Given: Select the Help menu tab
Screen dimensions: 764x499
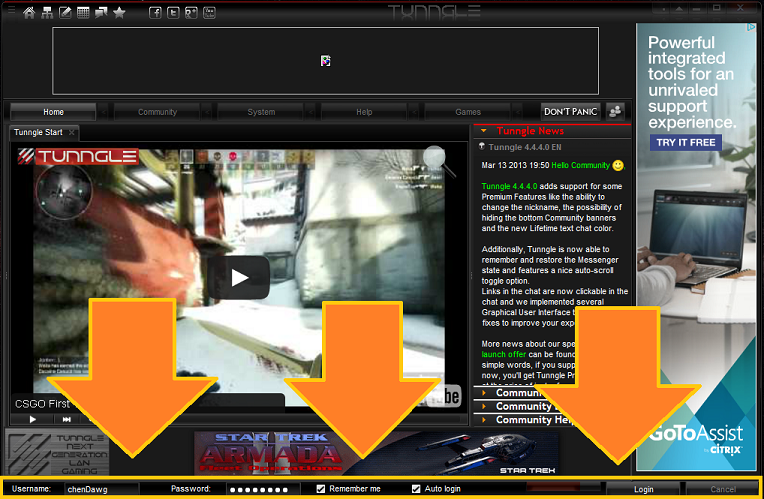Looking at the screenshot, I should (x=364, y=112).
